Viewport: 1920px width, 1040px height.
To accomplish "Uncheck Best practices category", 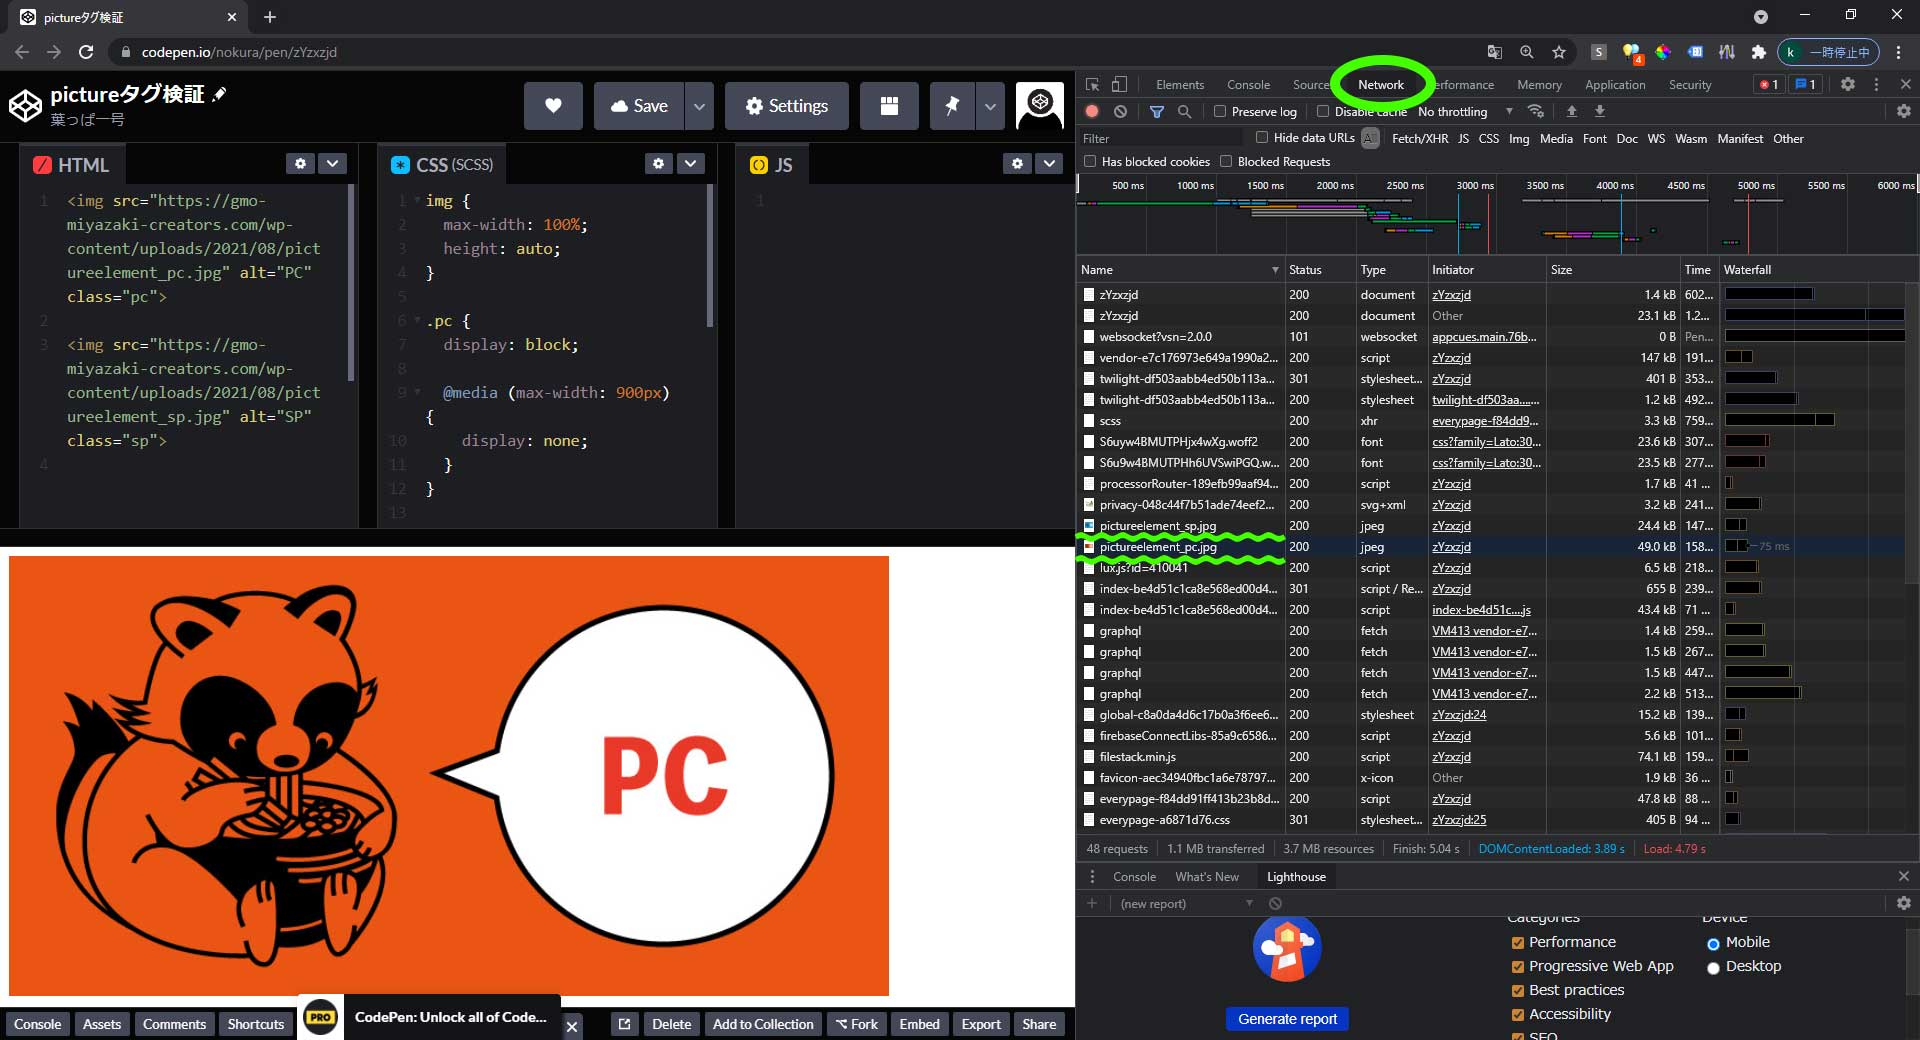I will click(x=1518, y=991).
